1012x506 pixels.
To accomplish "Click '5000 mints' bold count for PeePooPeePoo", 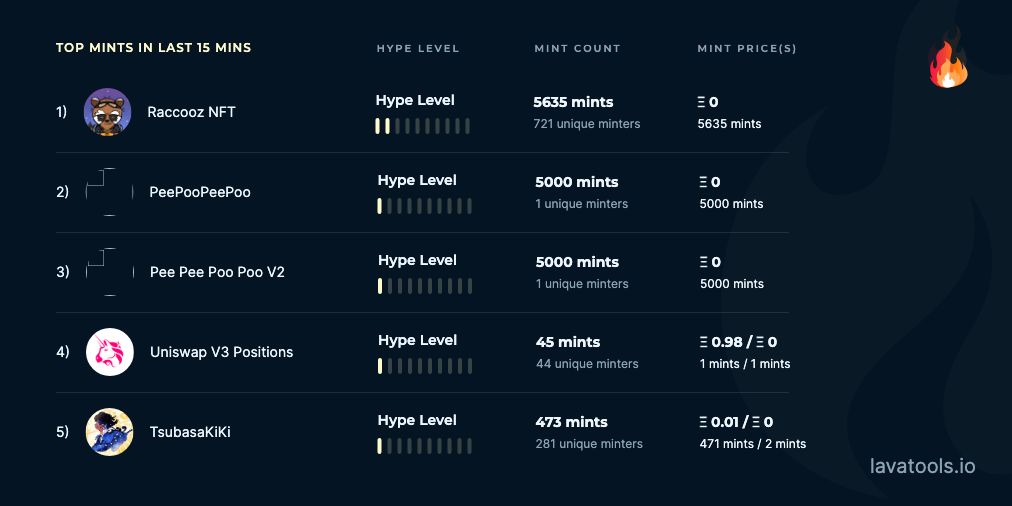I will click(576, 182).
